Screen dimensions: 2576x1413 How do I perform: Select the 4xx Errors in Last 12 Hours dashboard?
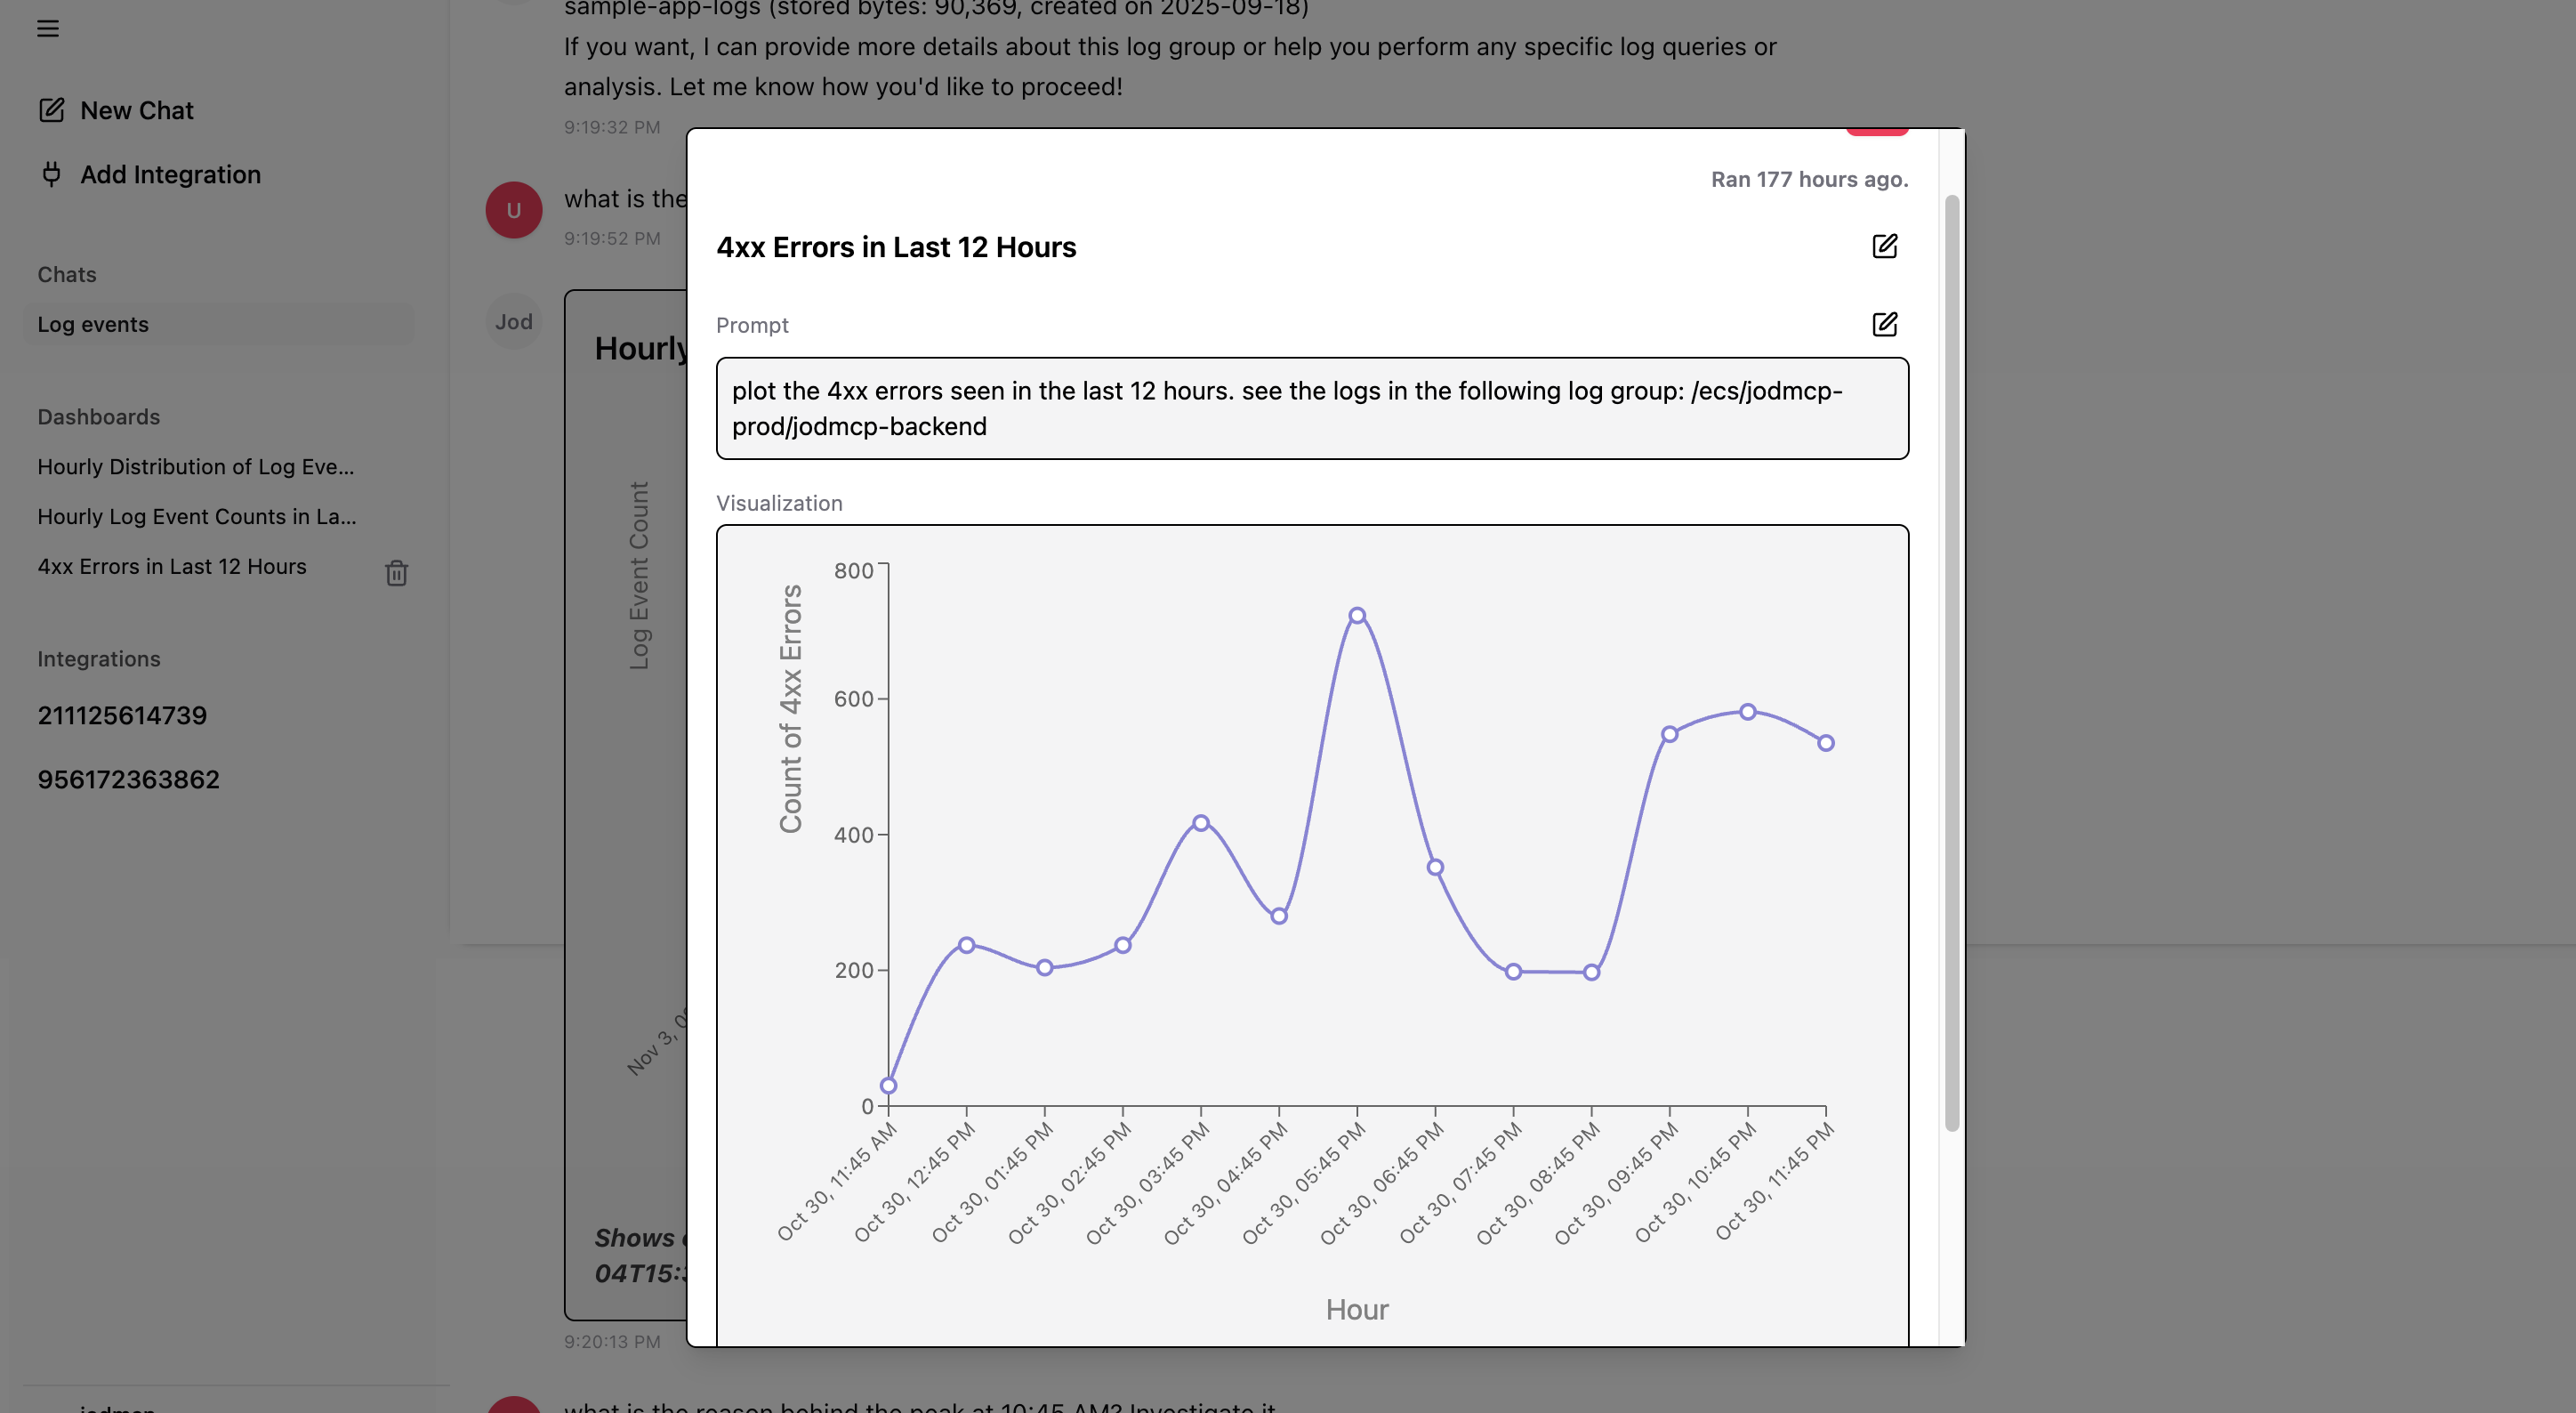point(172,566)
